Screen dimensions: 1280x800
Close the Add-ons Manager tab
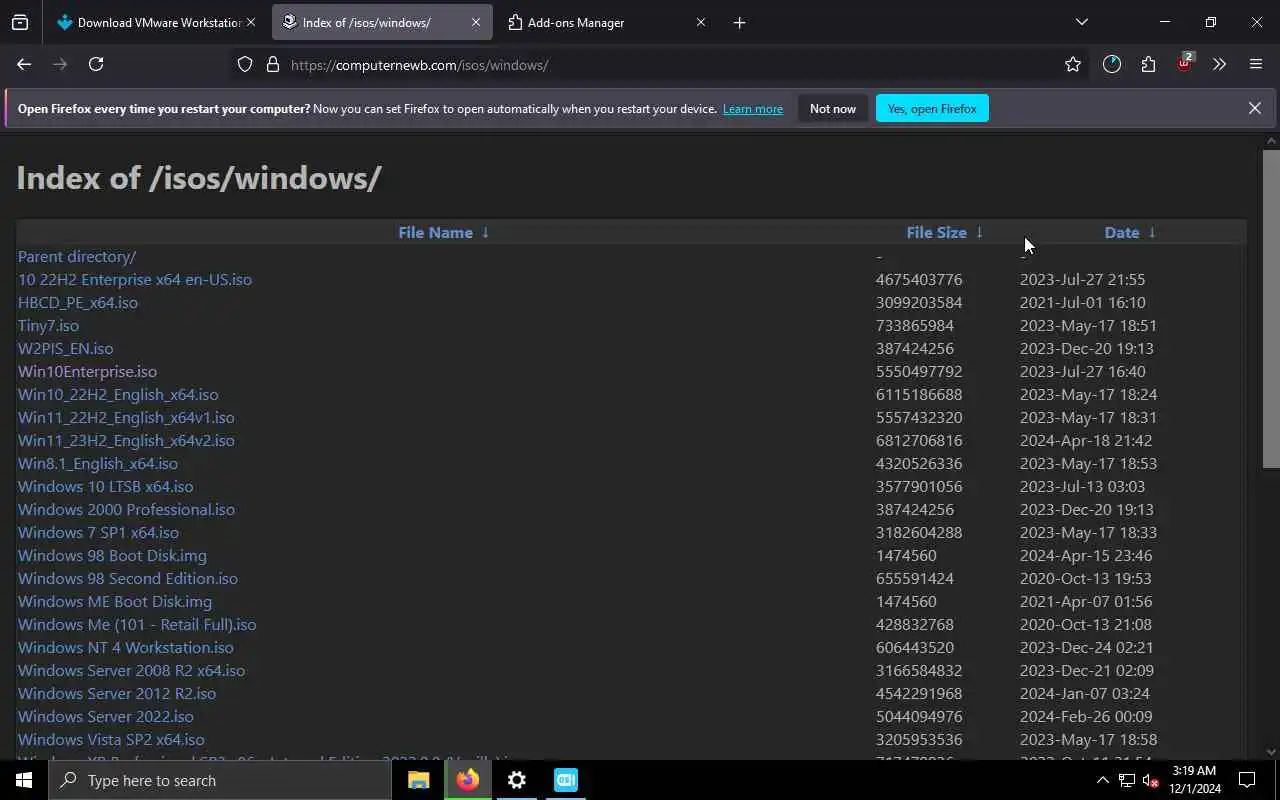(x=700, y=22)
